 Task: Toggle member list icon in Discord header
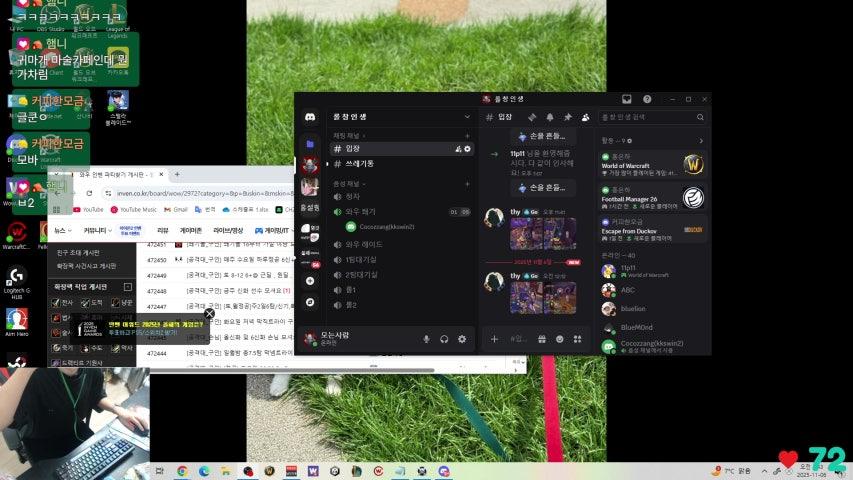(585, 117)
